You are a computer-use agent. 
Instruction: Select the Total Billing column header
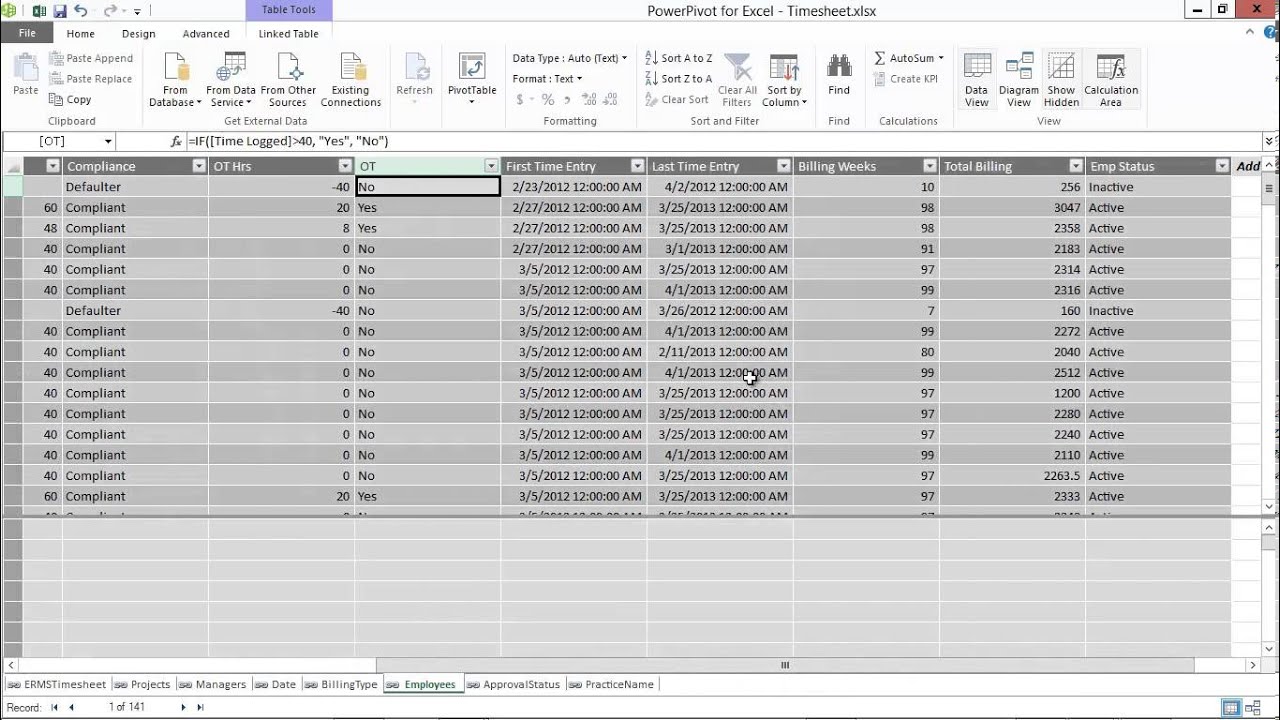pos(1012,166)
